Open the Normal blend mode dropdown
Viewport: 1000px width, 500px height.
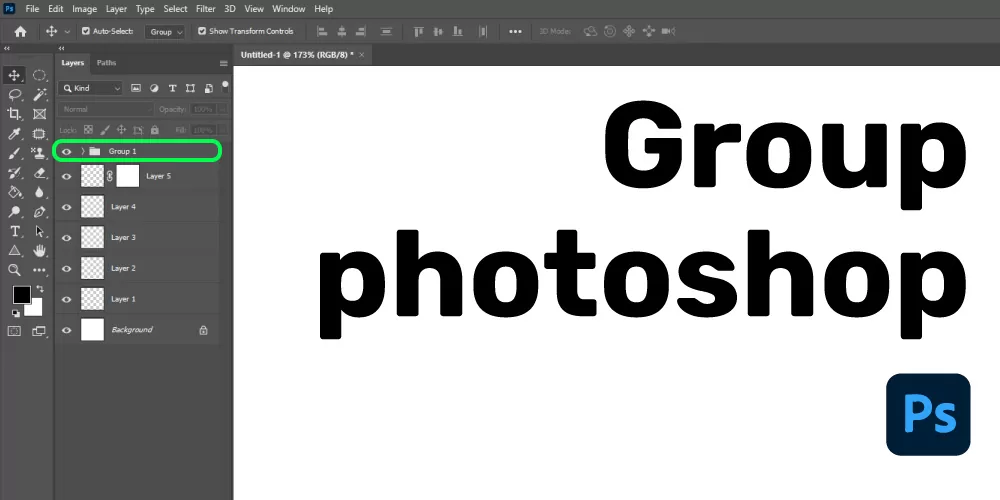tap(107, 109)
